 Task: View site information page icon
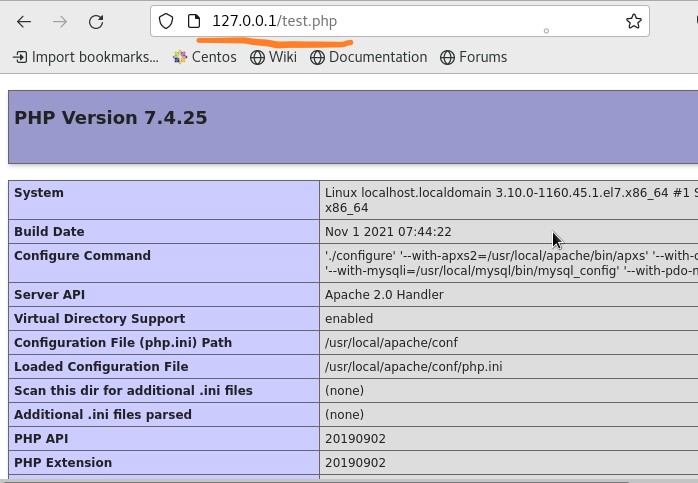194,21
